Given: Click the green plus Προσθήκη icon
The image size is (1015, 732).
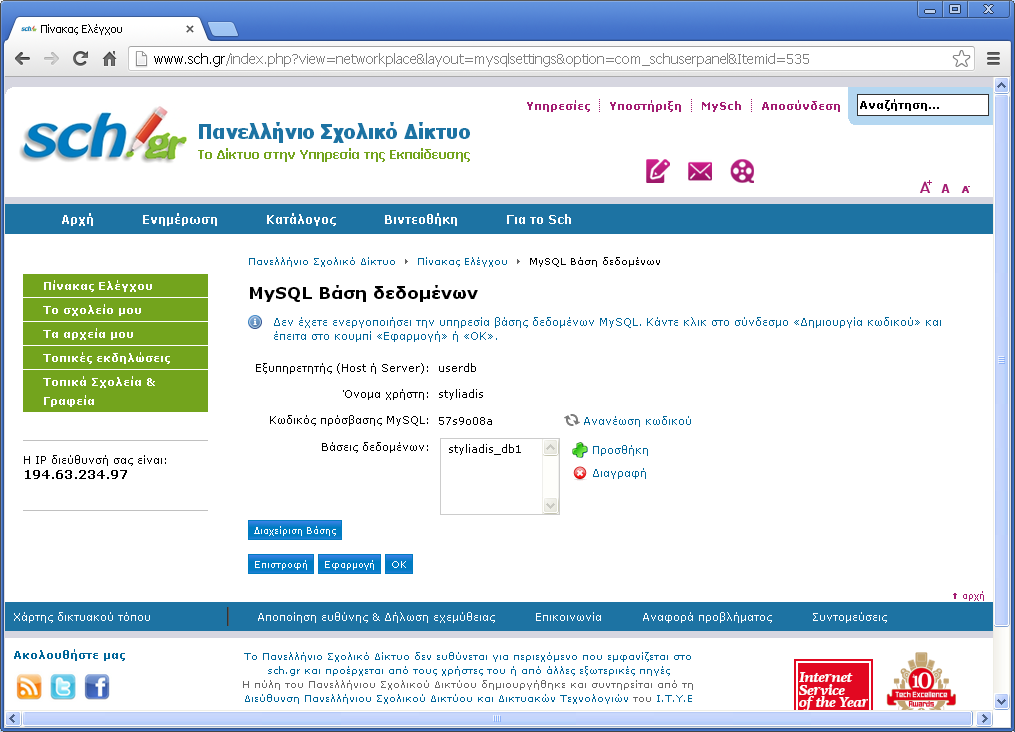Looking at the screenshot, I should click(579, 450).
